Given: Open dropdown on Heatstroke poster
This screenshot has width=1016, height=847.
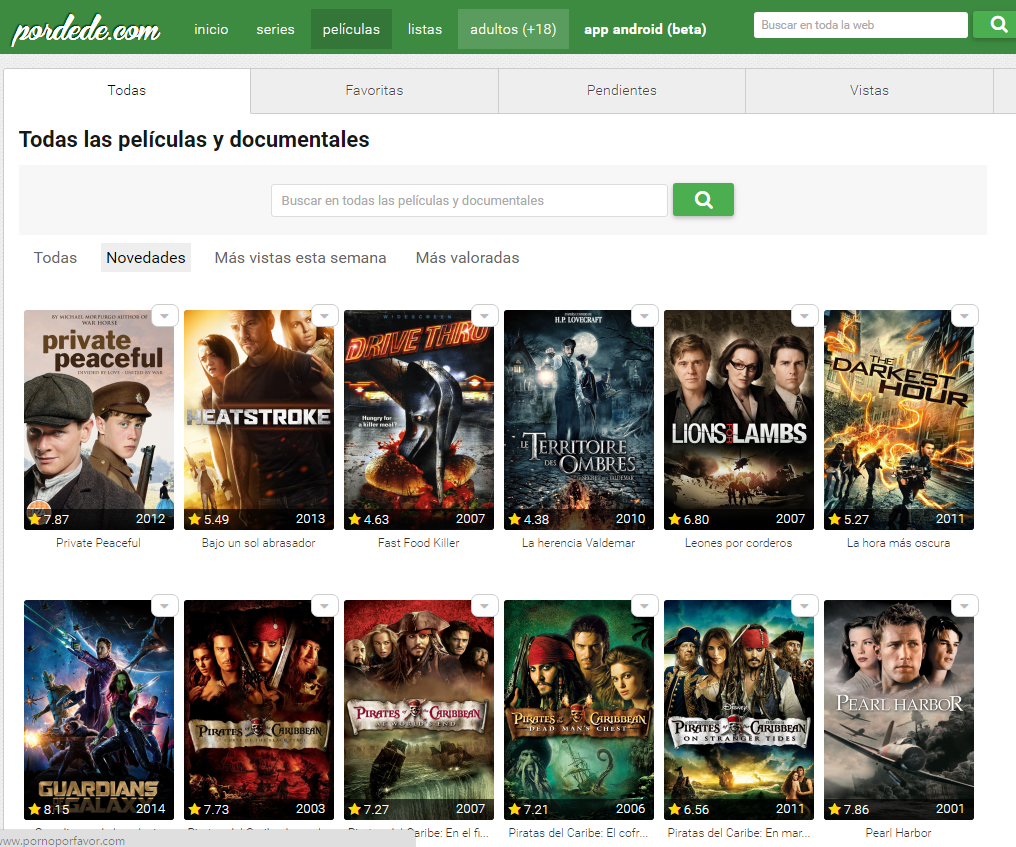Looking at the screenshot, I should point(325,316).
